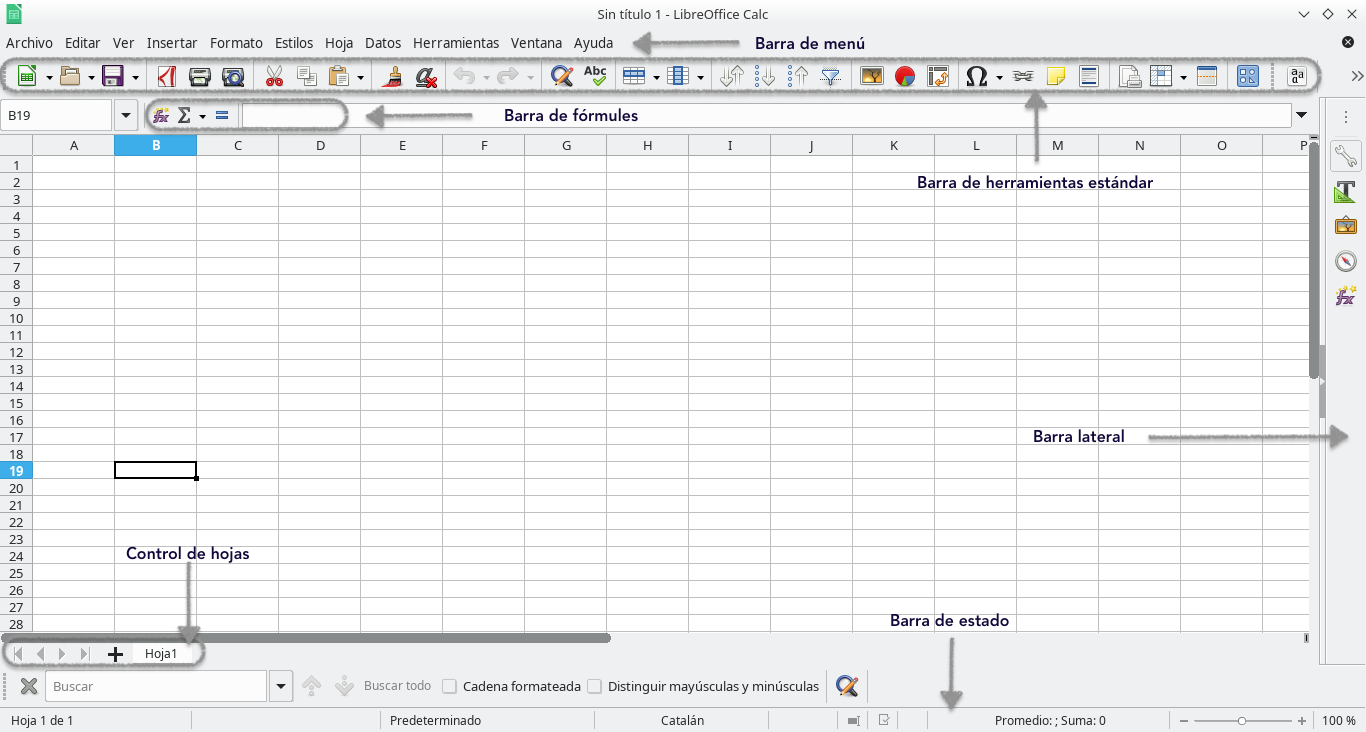
Task: Open sidebar Functions fx icon
Action: click(x=1346, y=297)
